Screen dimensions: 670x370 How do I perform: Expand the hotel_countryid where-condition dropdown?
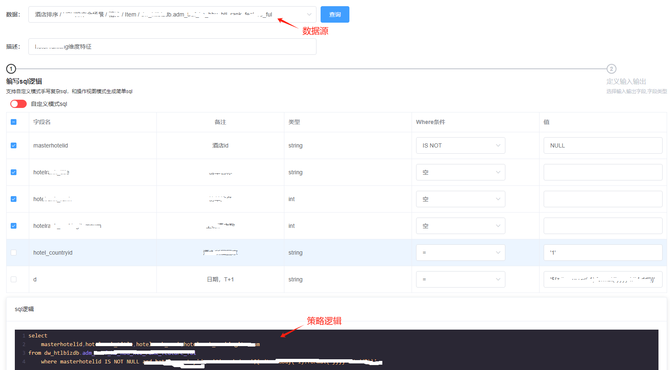(461, 253)
